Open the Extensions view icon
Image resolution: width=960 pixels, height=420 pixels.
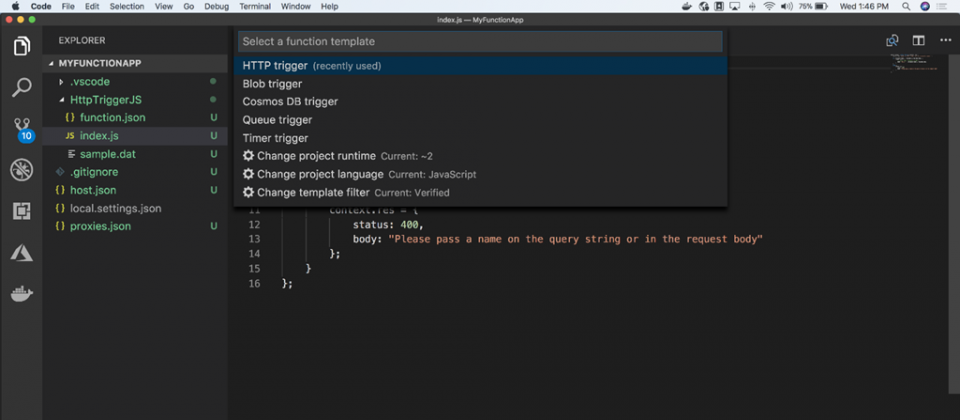point(21,212)
